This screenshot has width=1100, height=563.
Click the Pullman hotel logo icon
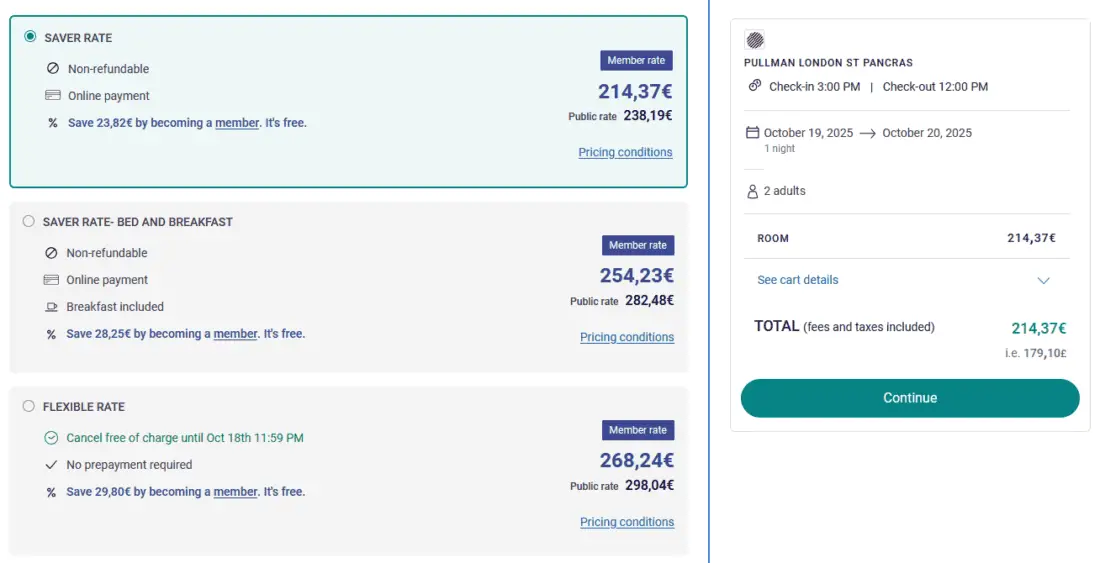click(x=755, y=41)
